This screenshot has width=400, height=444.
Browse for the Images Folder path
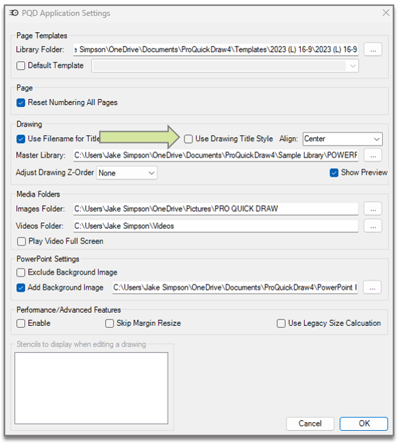tap(373, 209)
